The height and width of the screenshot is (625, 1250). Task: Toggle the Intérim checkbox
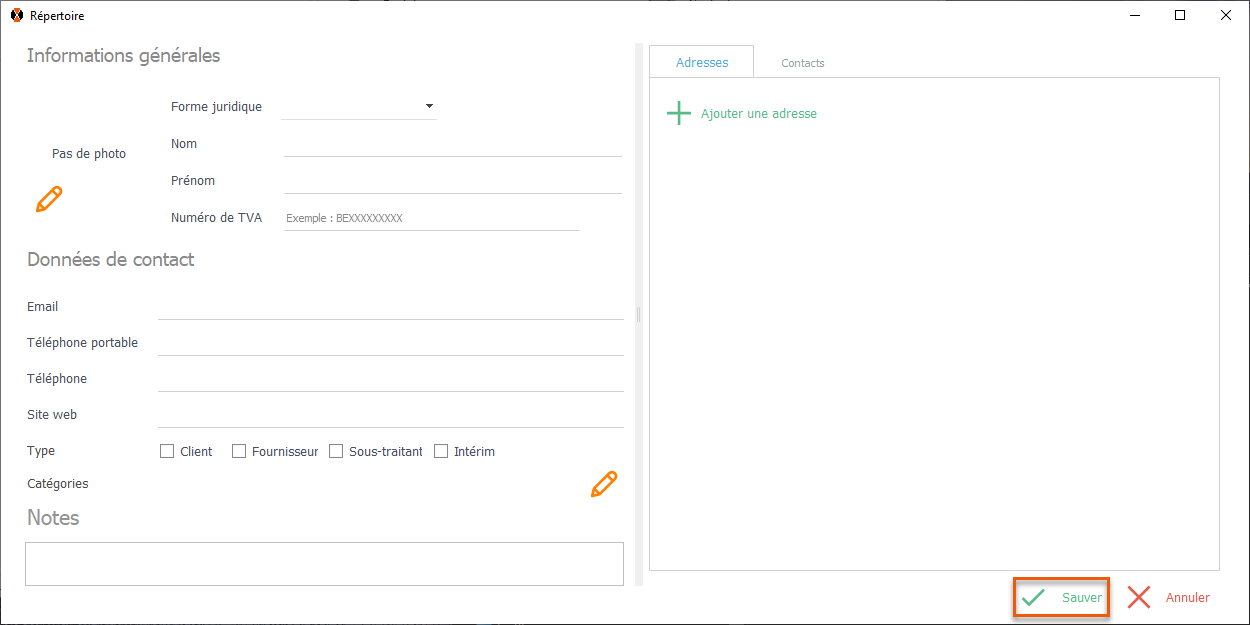[x=441, y=451]
